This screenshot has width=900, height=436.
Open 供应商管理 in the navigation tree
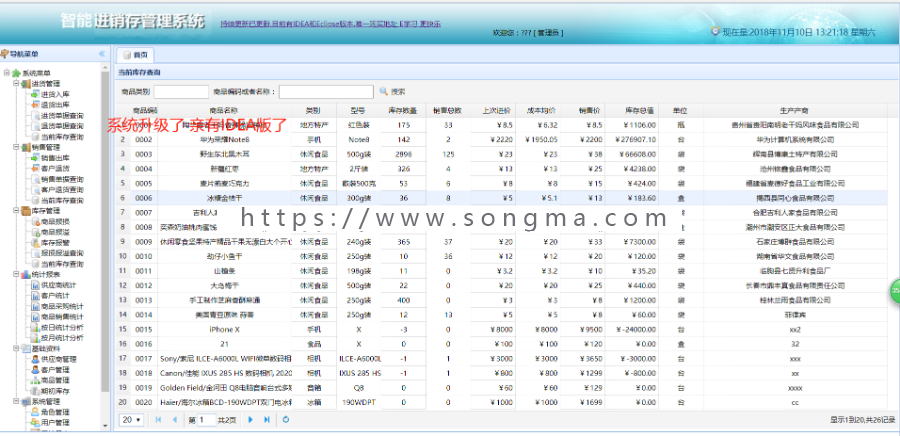[59, 359]
